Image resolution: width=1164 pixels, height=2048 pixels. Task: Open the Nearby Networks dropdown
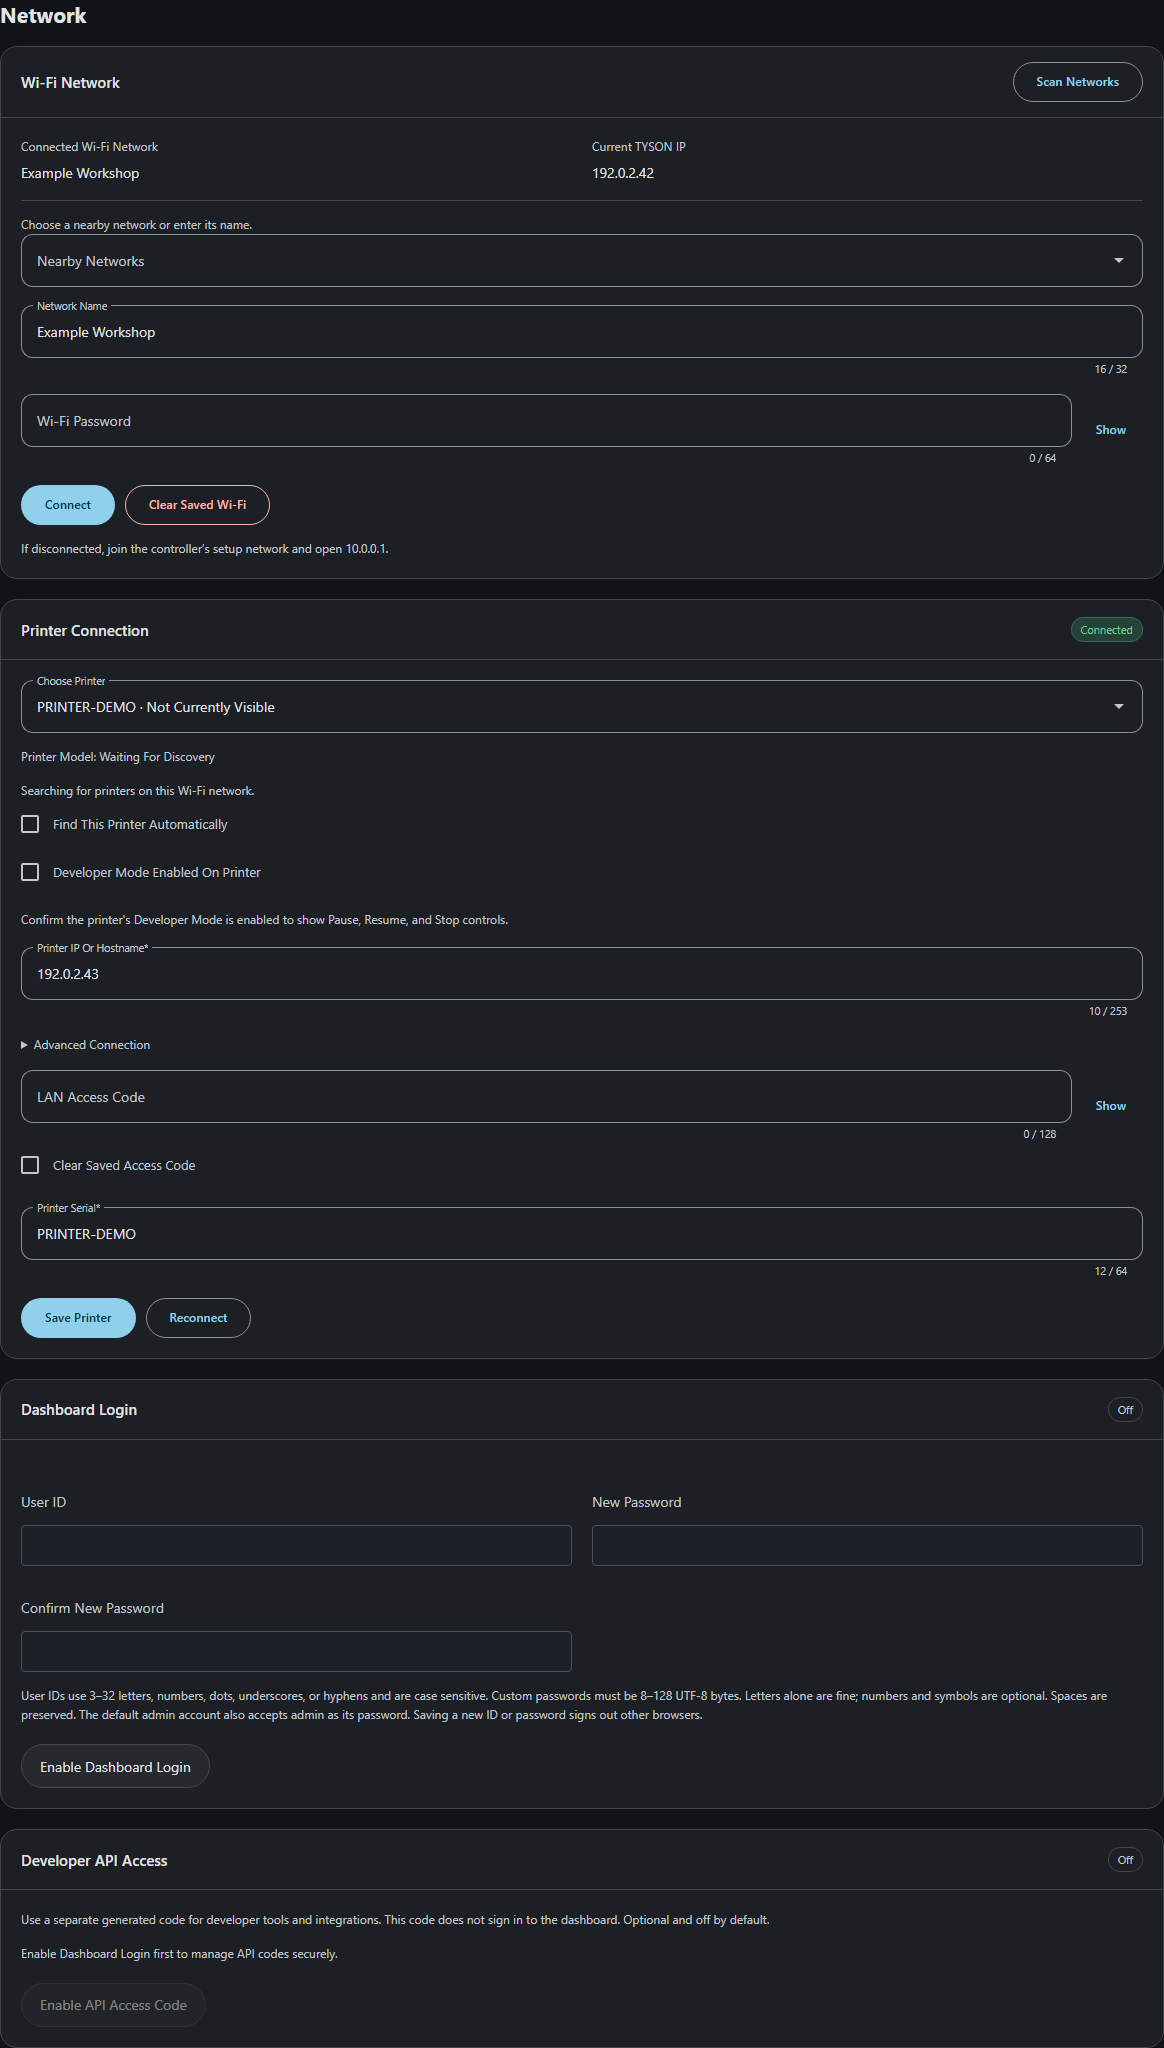pos(581,261)
